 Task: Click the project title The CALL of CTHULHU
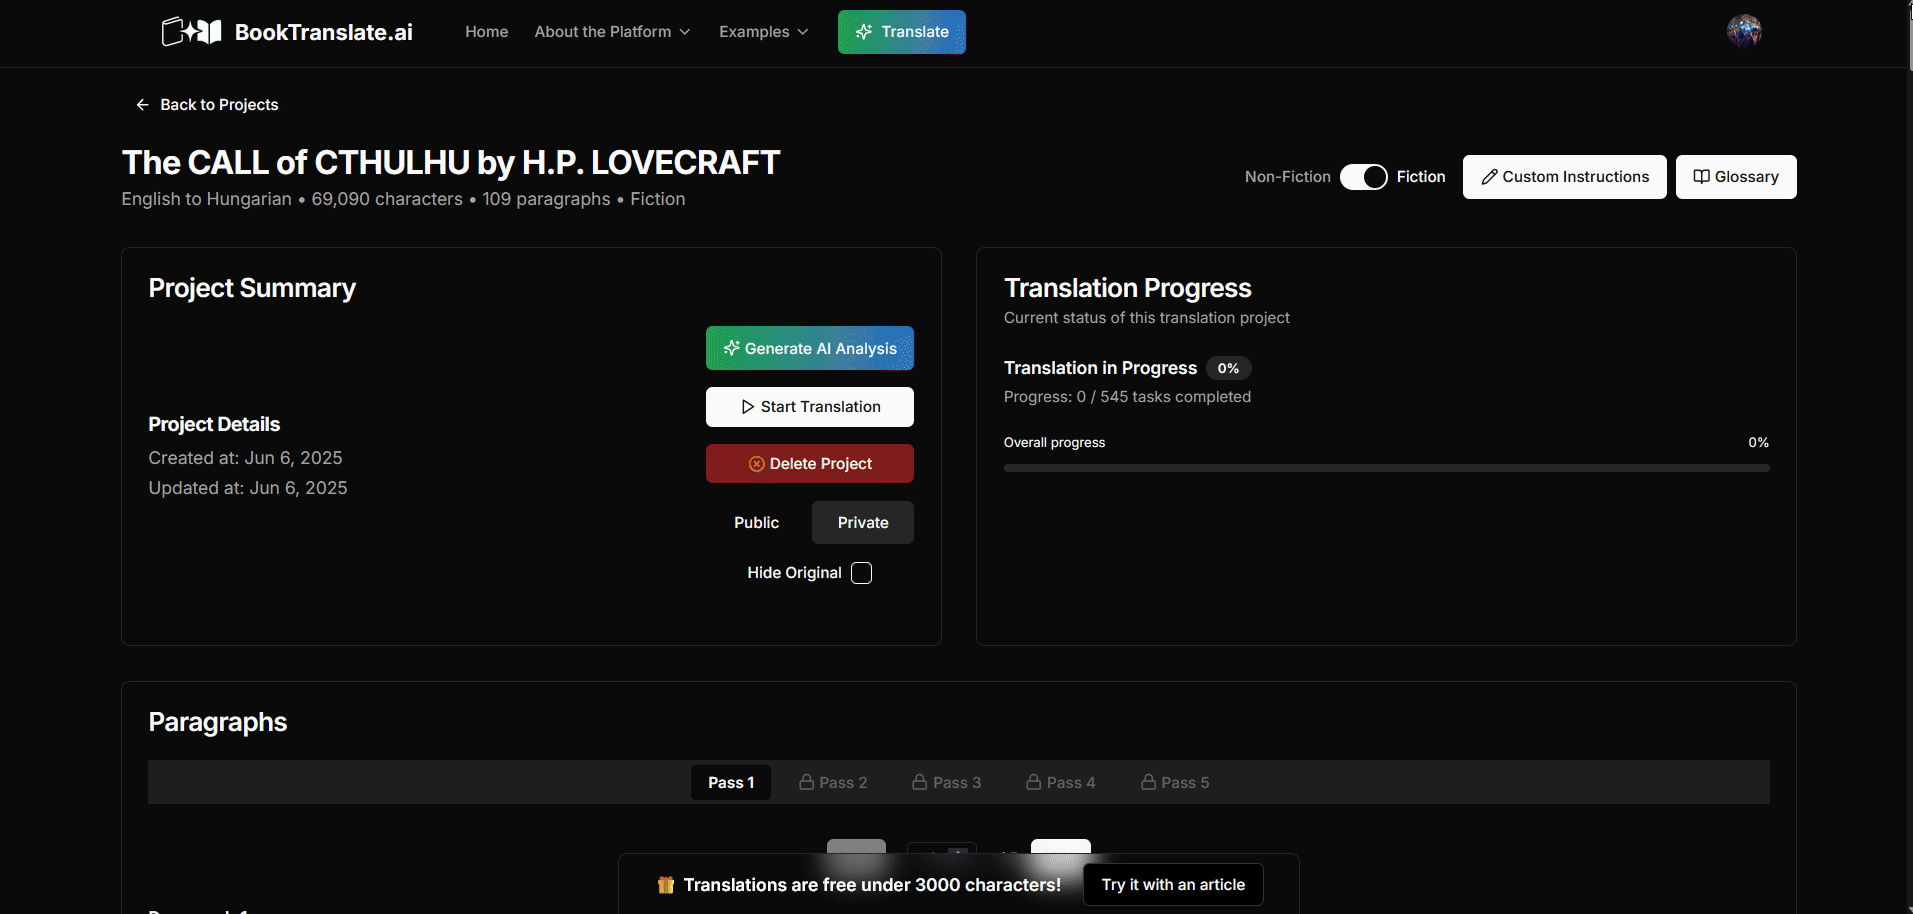tap(451, 162)
